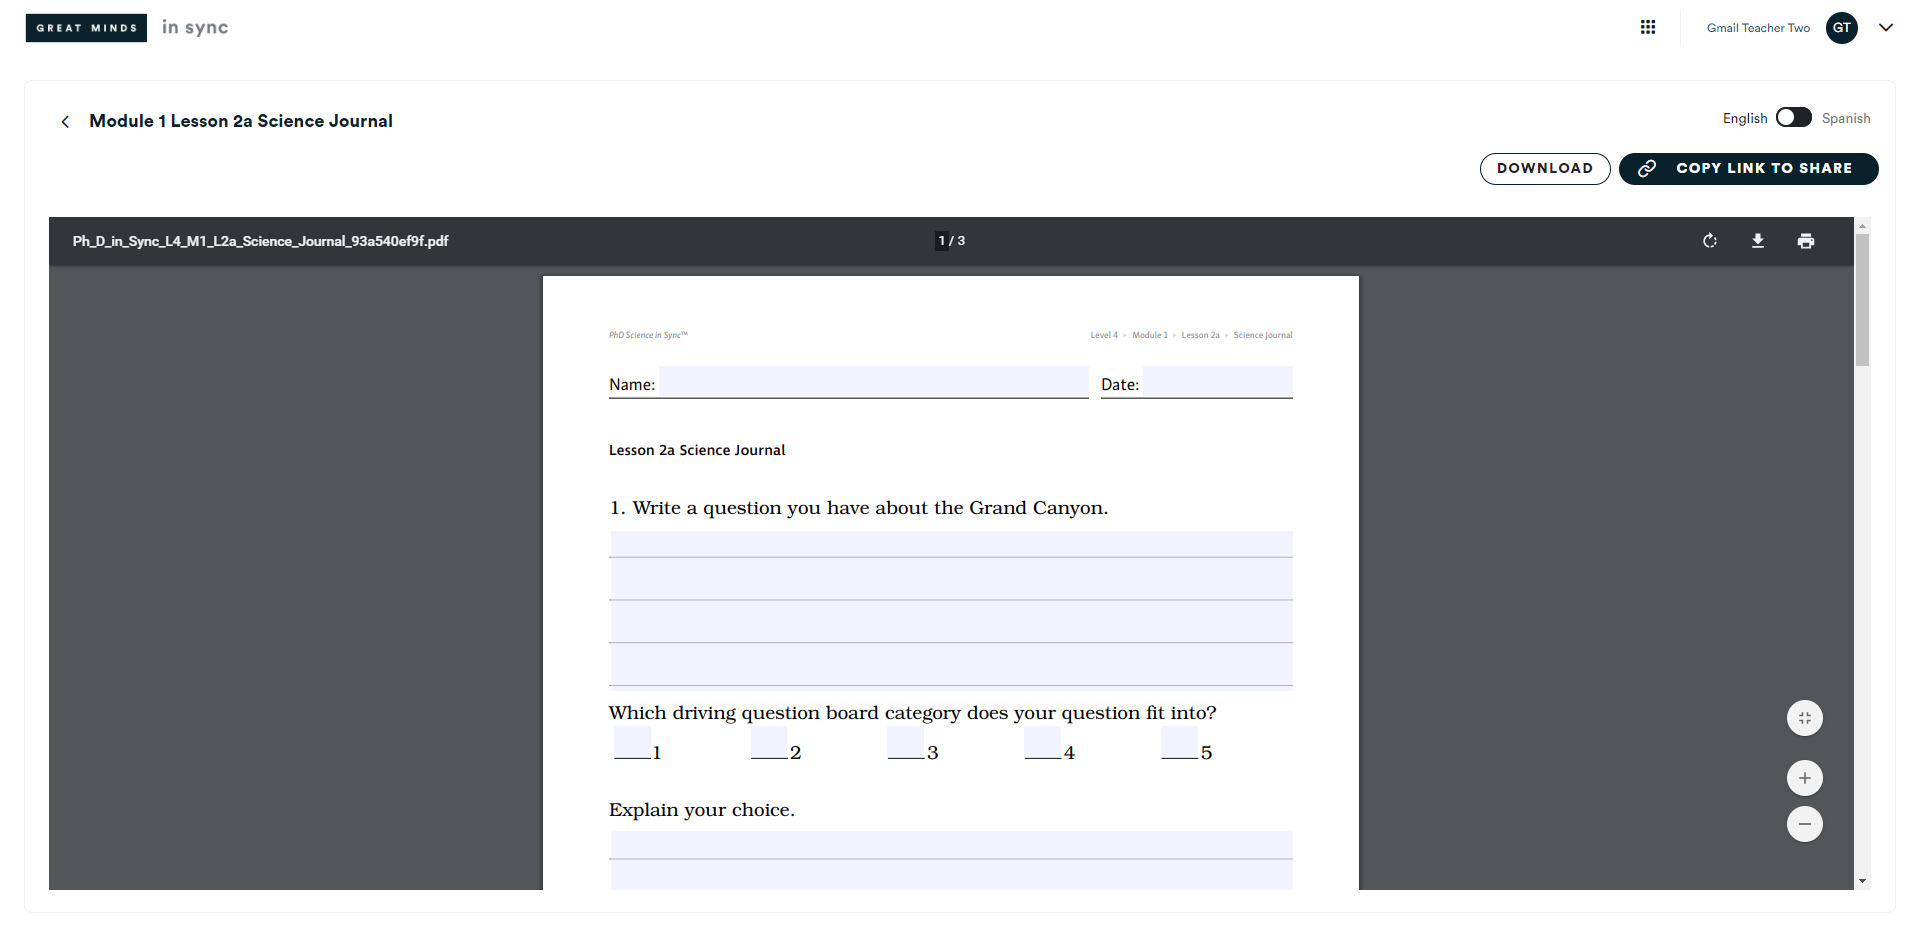Open the apps grid menu
Image resolution: width=1920 pixels, height=937 pixels.
pos(1648,27)
